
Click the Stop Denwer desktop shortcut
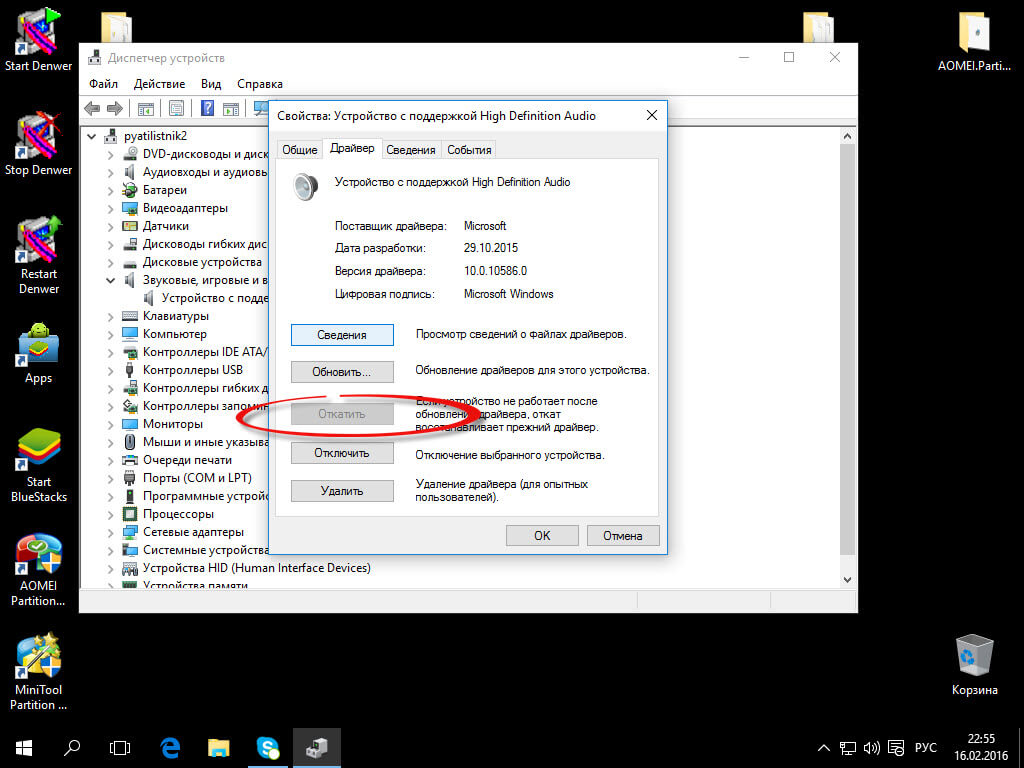tap(38, 144)
